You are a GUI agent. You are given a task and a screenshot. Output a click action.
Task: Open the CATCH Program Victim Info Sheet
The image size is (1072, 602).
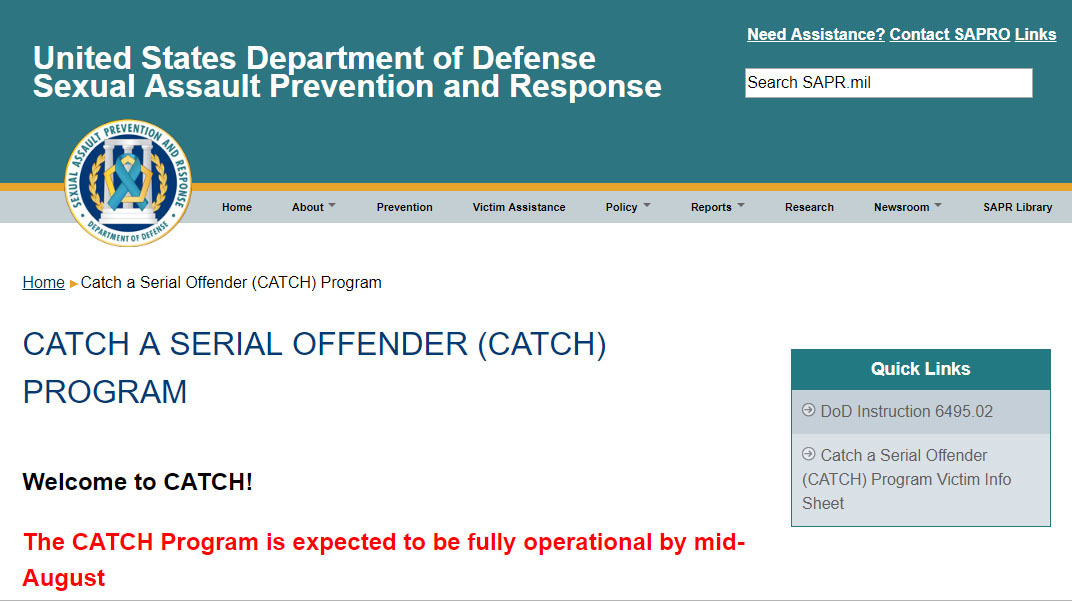click(x=906, y=479)
